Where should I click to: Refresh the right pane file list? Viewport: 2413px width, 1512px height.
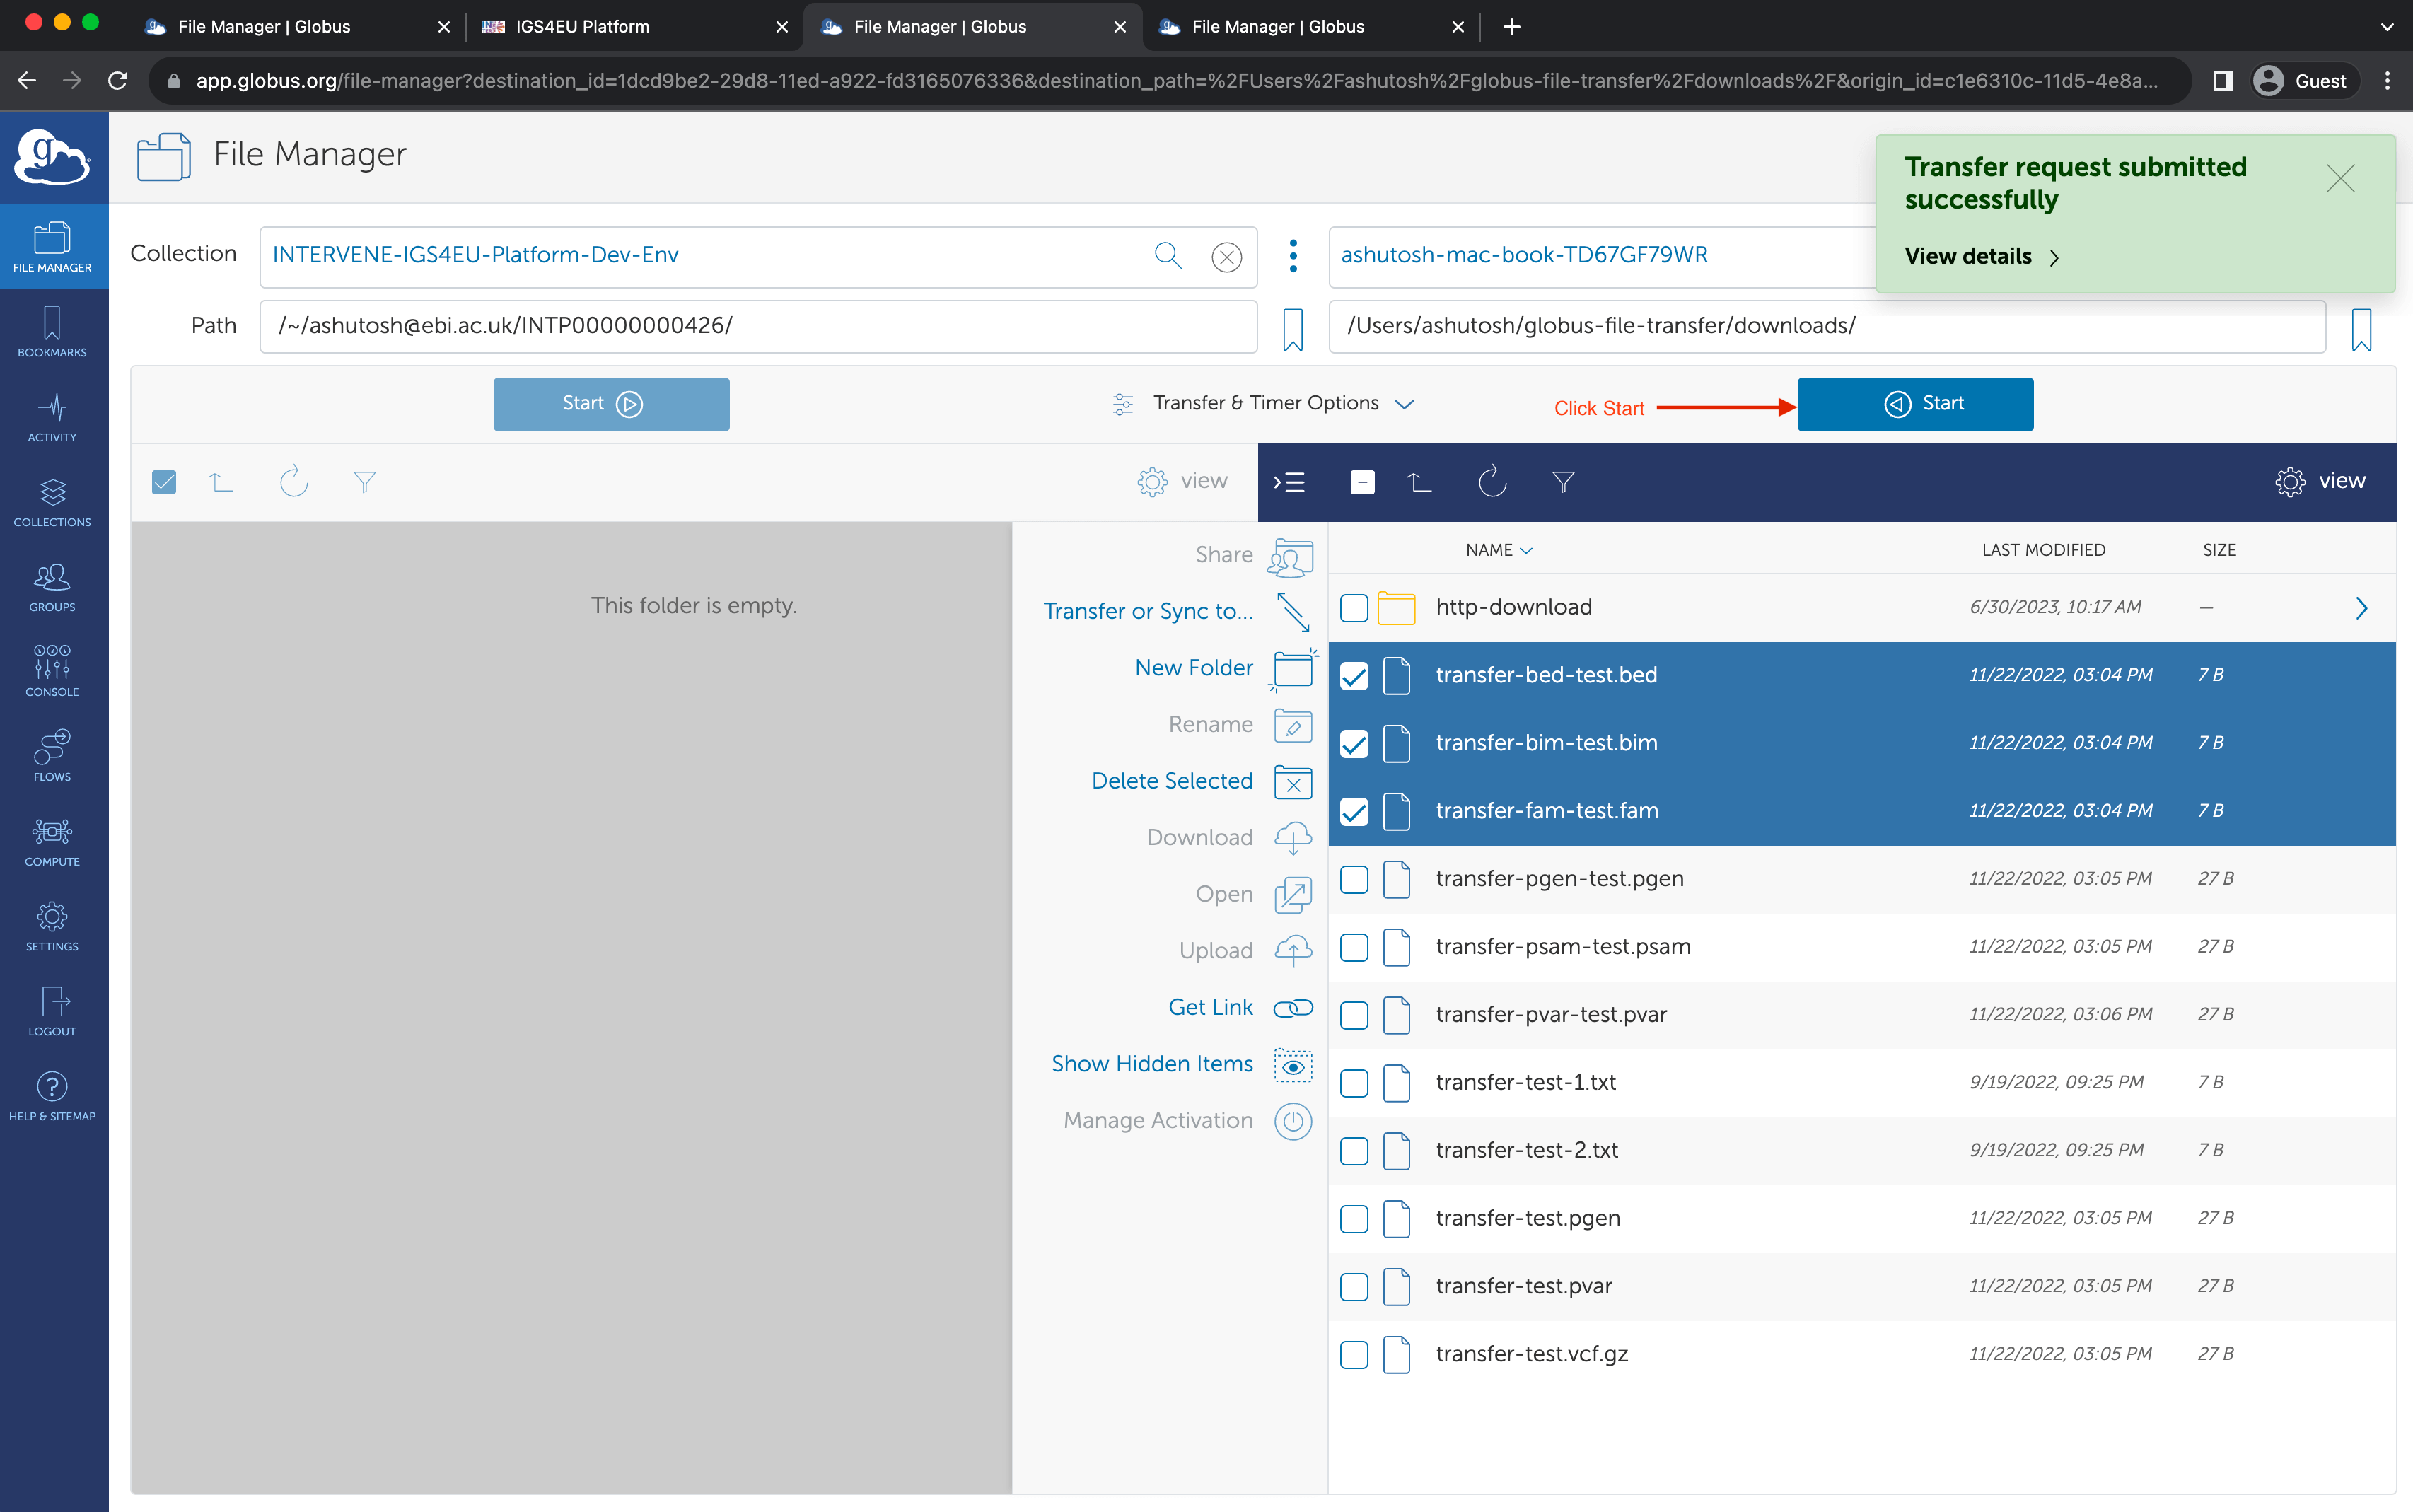(x=1492, y=483)
